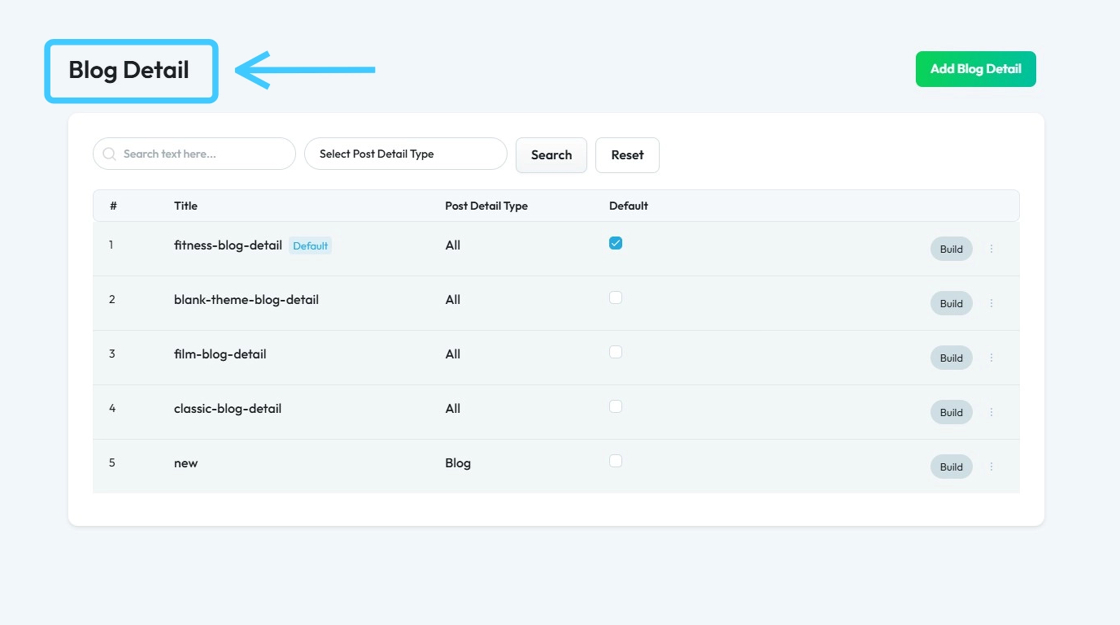
Task: Click the Search button
Action: pos(551,155)
